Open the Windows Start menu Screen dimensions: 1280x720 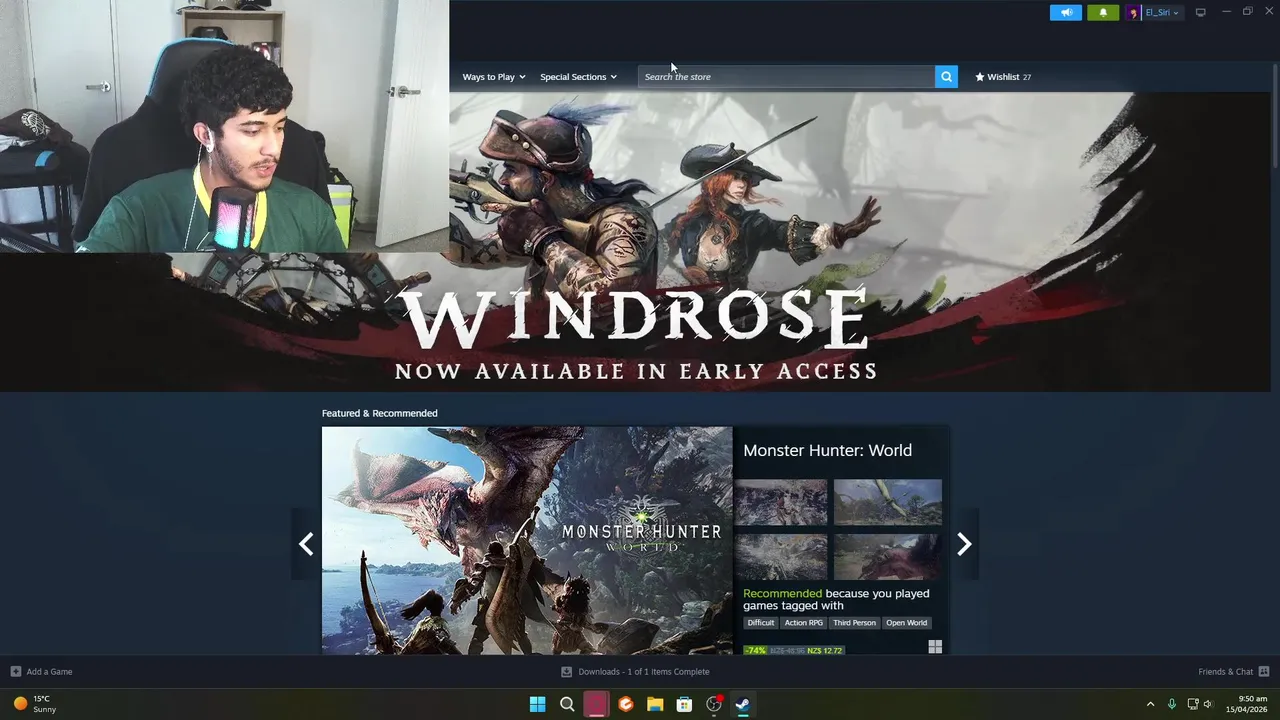pyautogui.click(x=537, y=704)
